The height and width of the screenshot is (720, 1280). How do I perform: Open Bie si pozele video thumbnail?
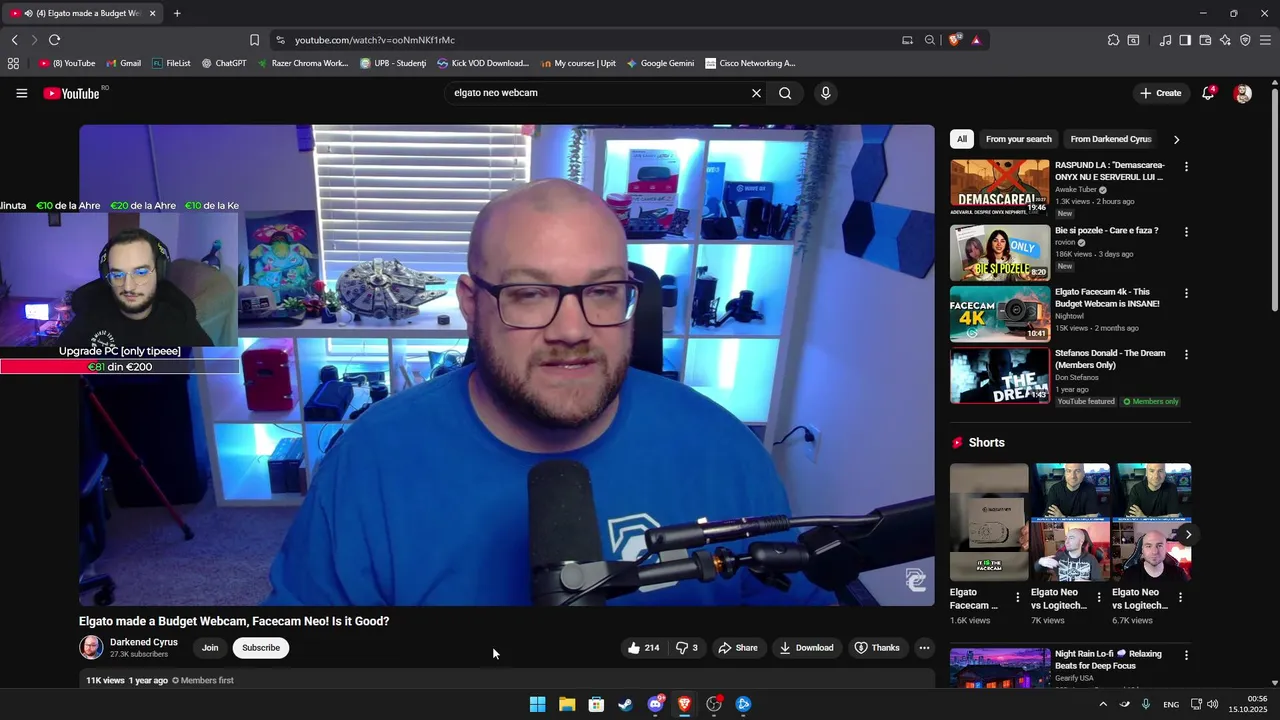coord(1000,252)
